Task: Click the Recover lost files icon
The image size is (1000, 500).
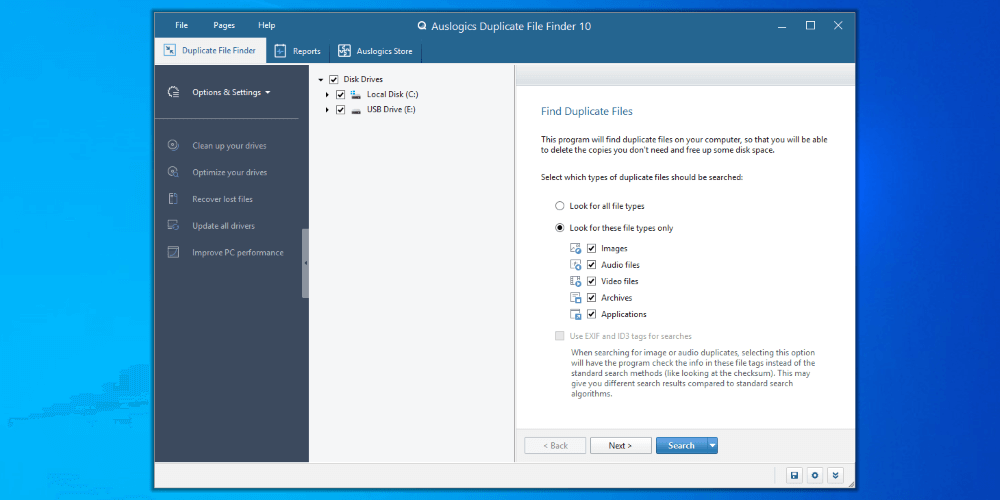Action: coord(173,199)
